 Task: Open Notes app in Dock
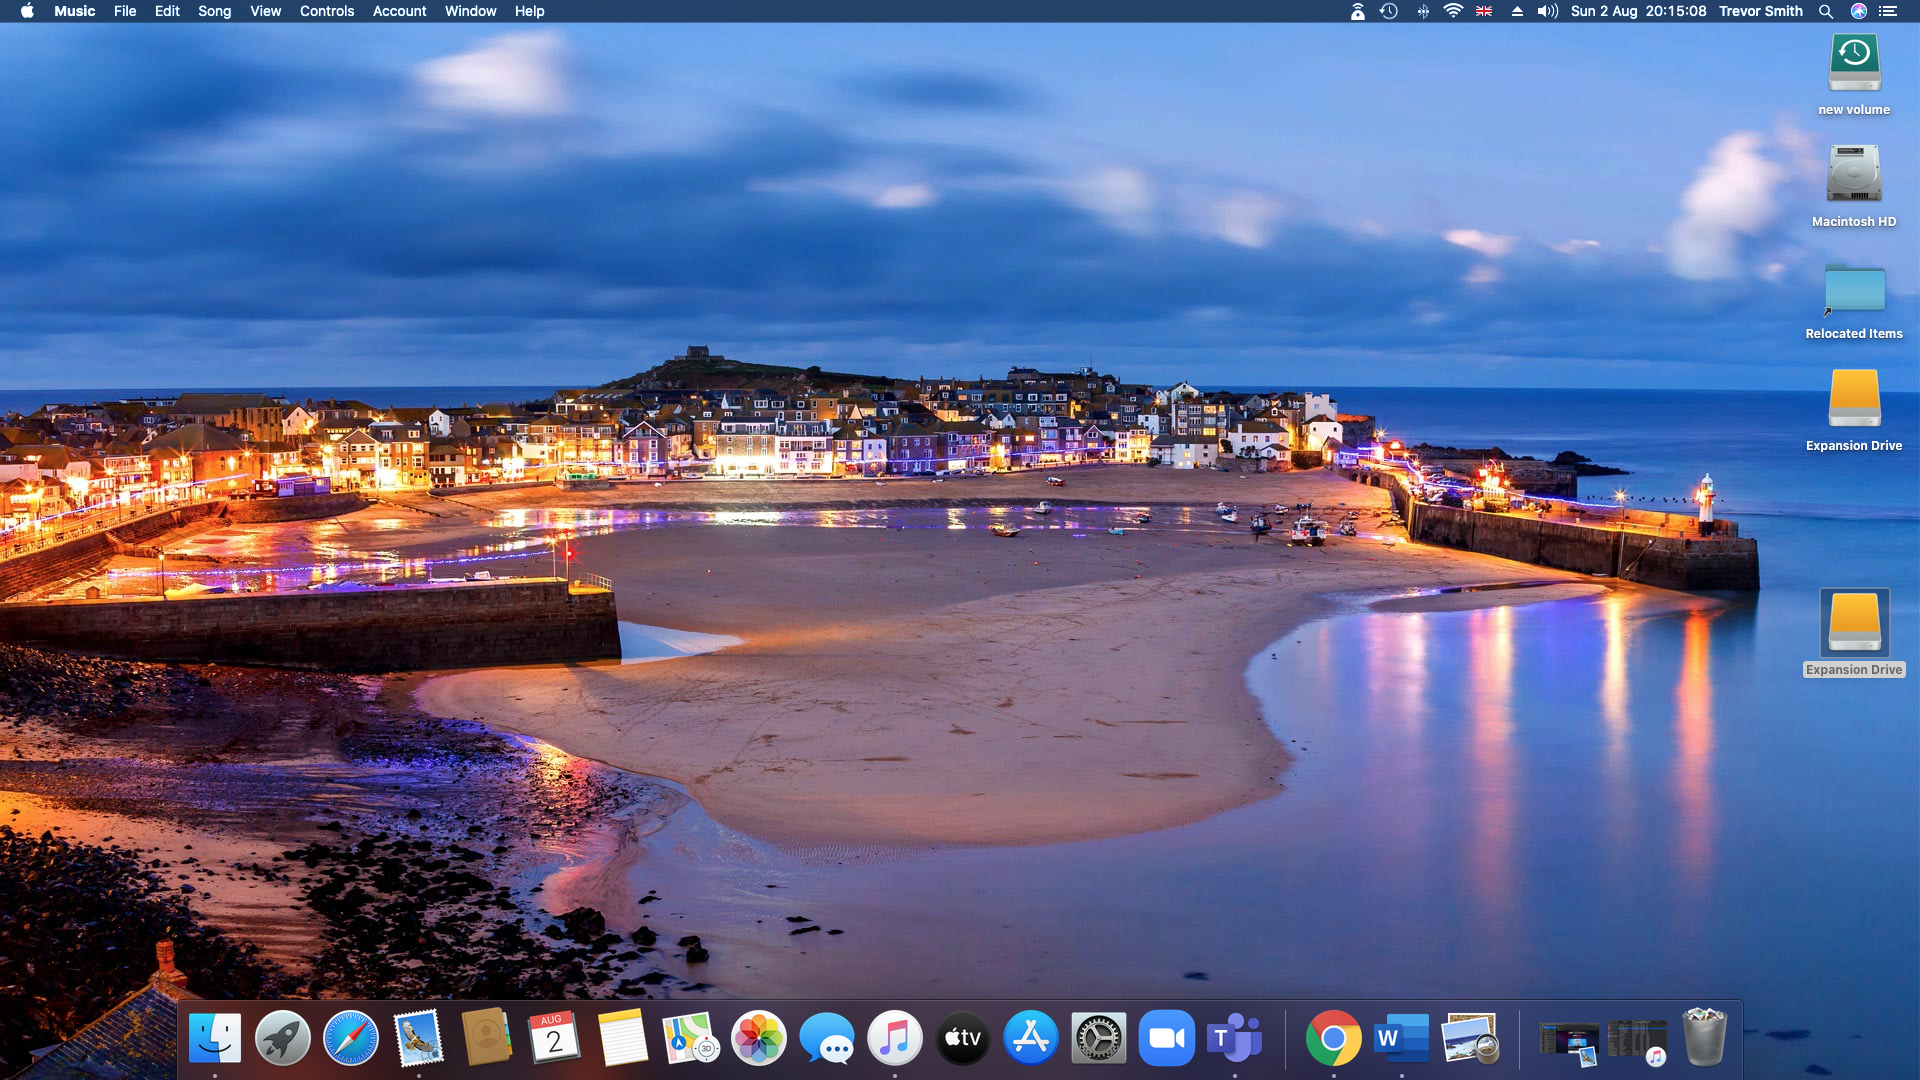click(x=622, y=1038)
